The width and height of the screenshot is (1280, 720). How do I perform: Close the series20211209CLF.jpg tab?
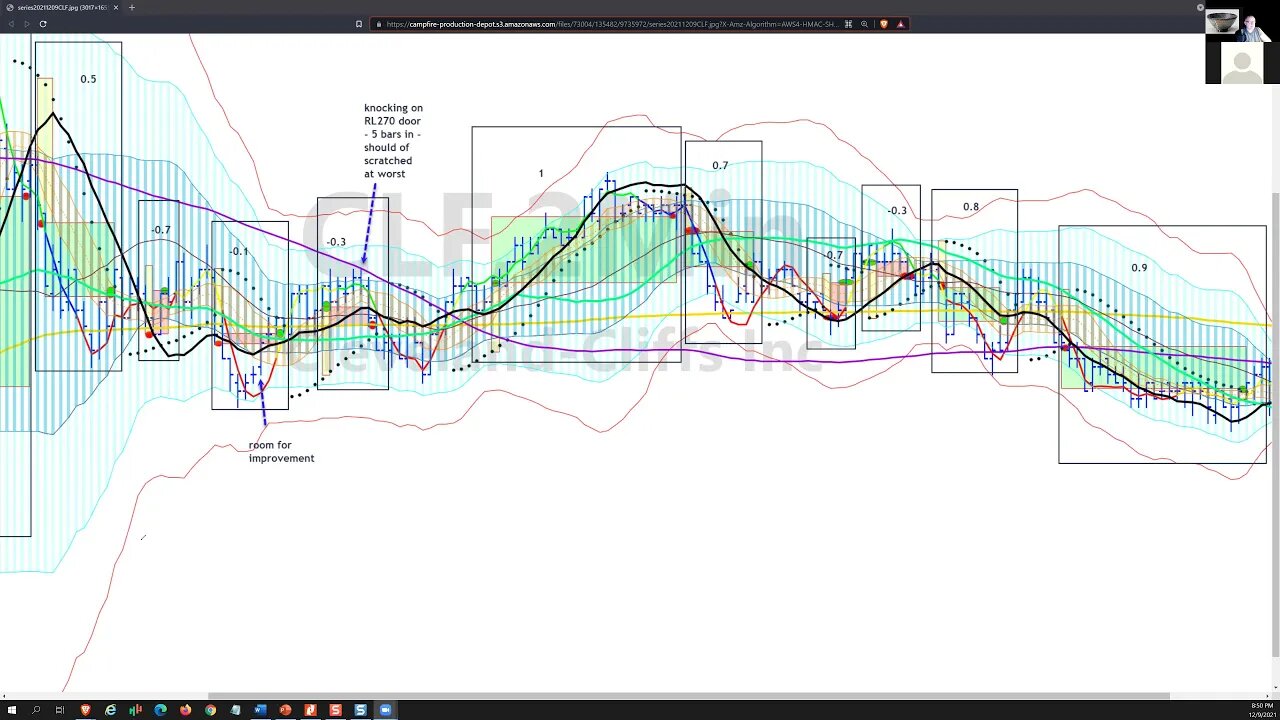pos(116,7)
